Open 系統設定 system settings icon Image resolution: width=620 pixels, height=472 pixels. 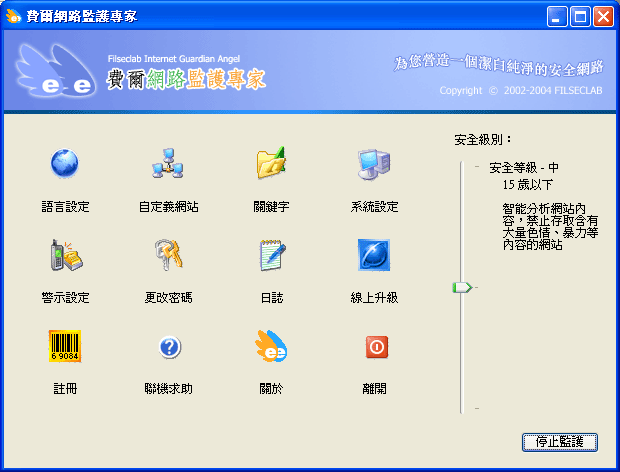(x=374, y=163)
